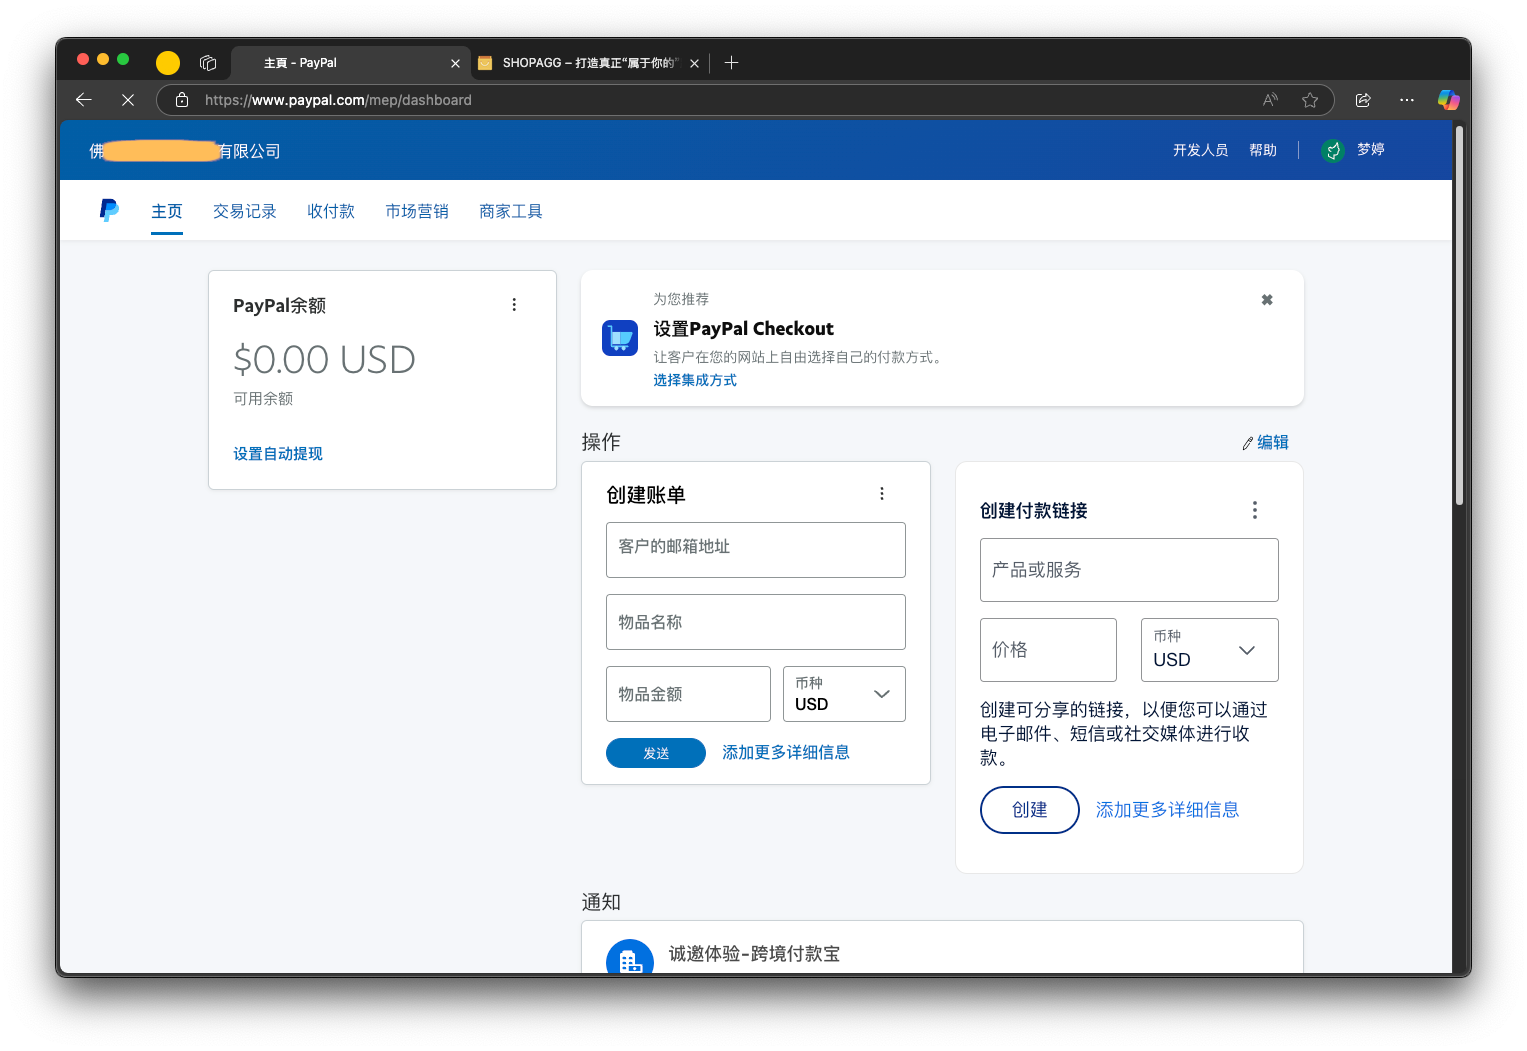Click 添加更多详细信息 beside 发送 button

tap(786, 753)
